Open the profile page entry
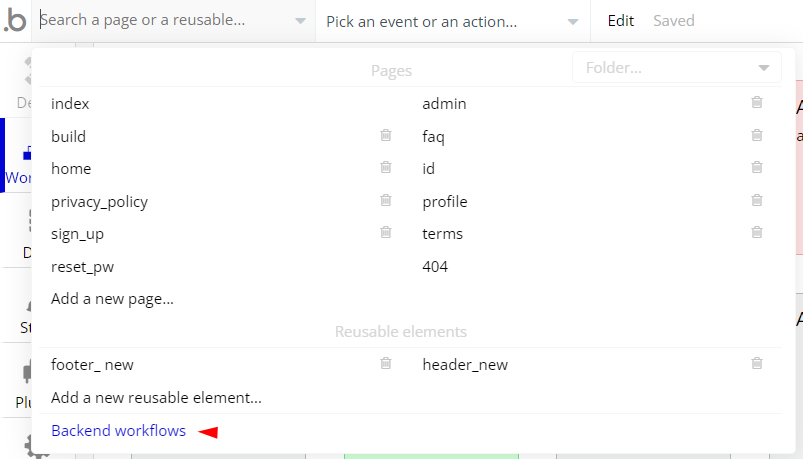Screen dimensions: 803x459 pyautogui.click(x=445, y=201)
